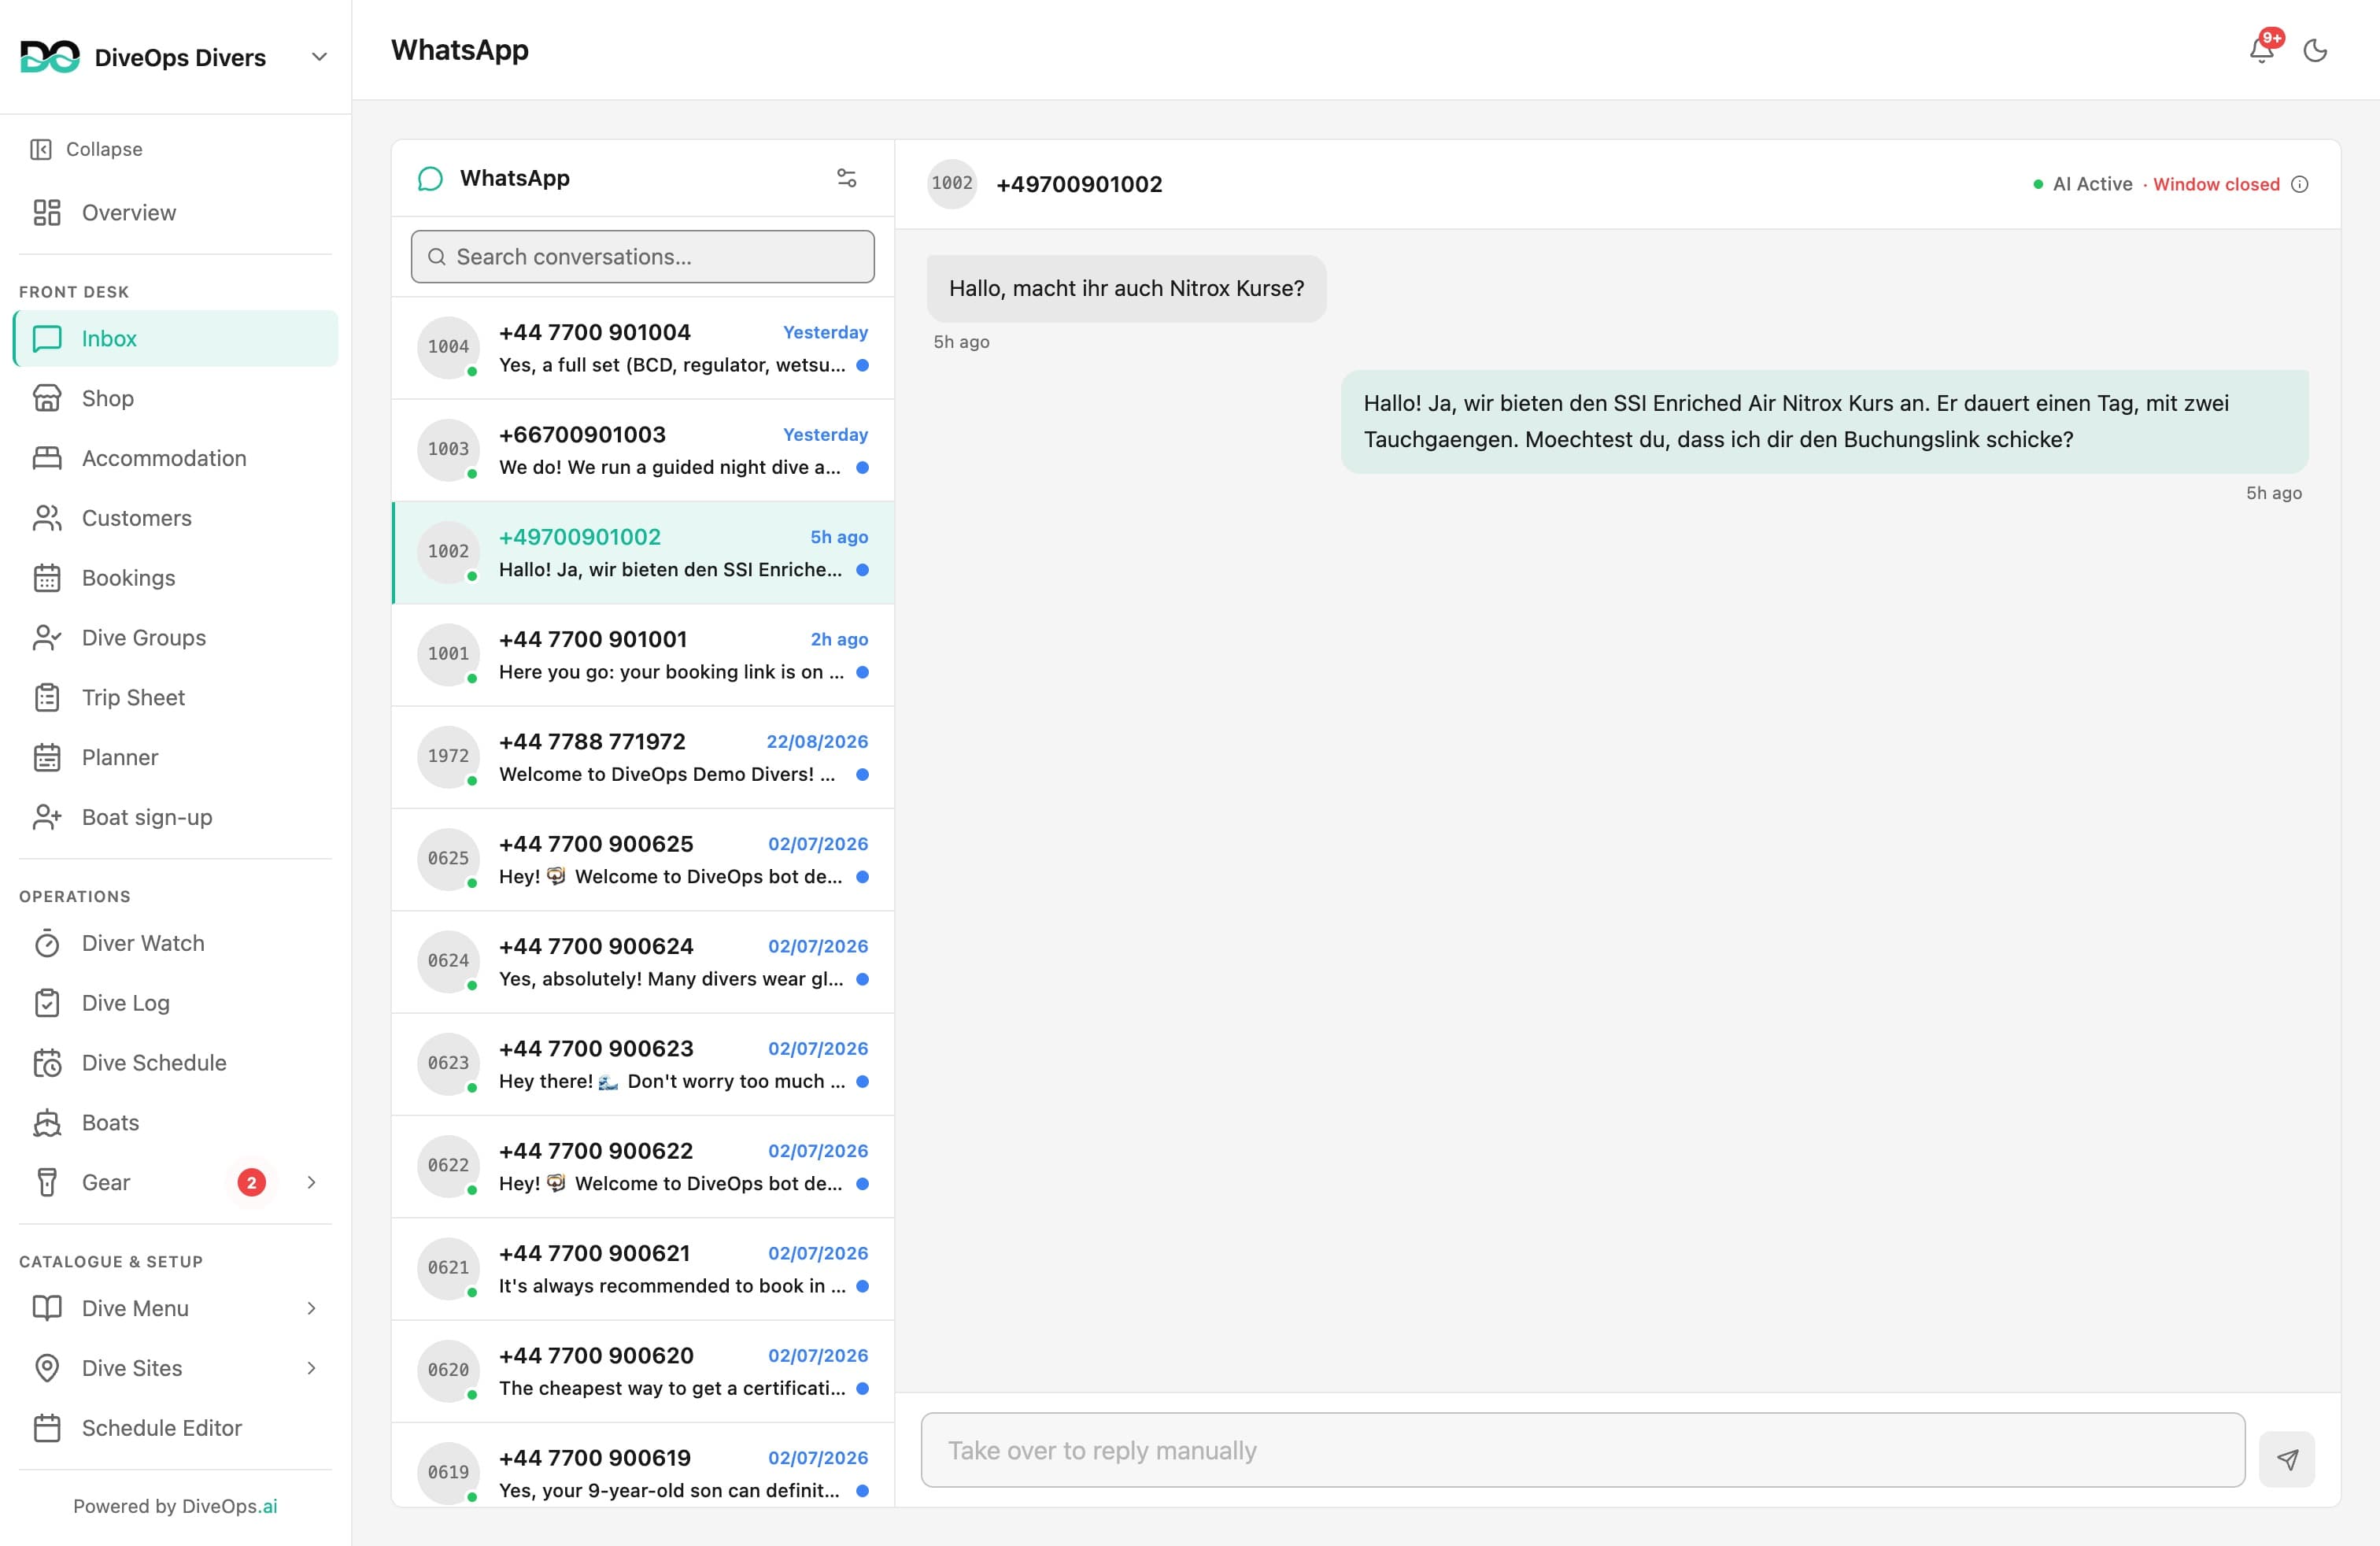Click the 1002 avatar in chat header
The image size is (2380, 1546).
click(x=952, y=184)
